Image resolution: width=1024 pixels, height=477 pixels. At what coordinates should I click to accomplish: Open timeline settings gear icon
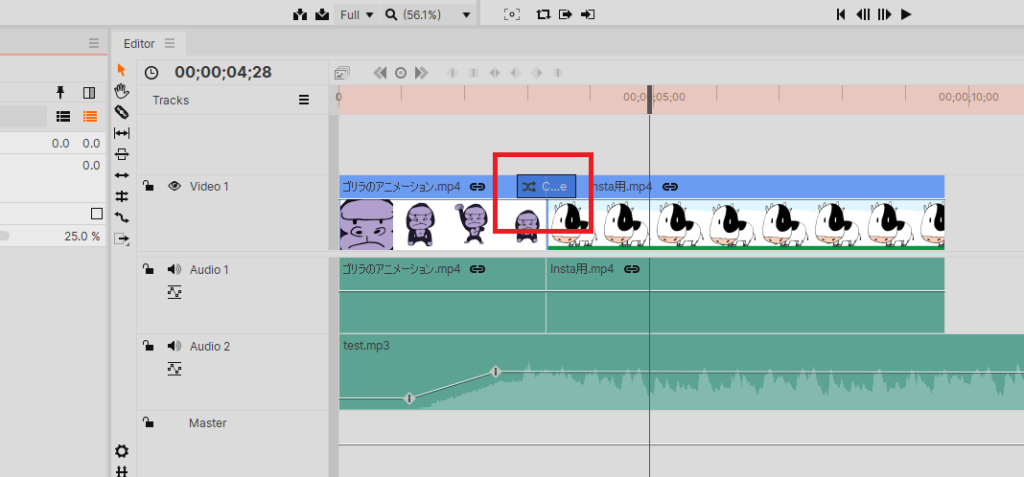coord(122,451)
